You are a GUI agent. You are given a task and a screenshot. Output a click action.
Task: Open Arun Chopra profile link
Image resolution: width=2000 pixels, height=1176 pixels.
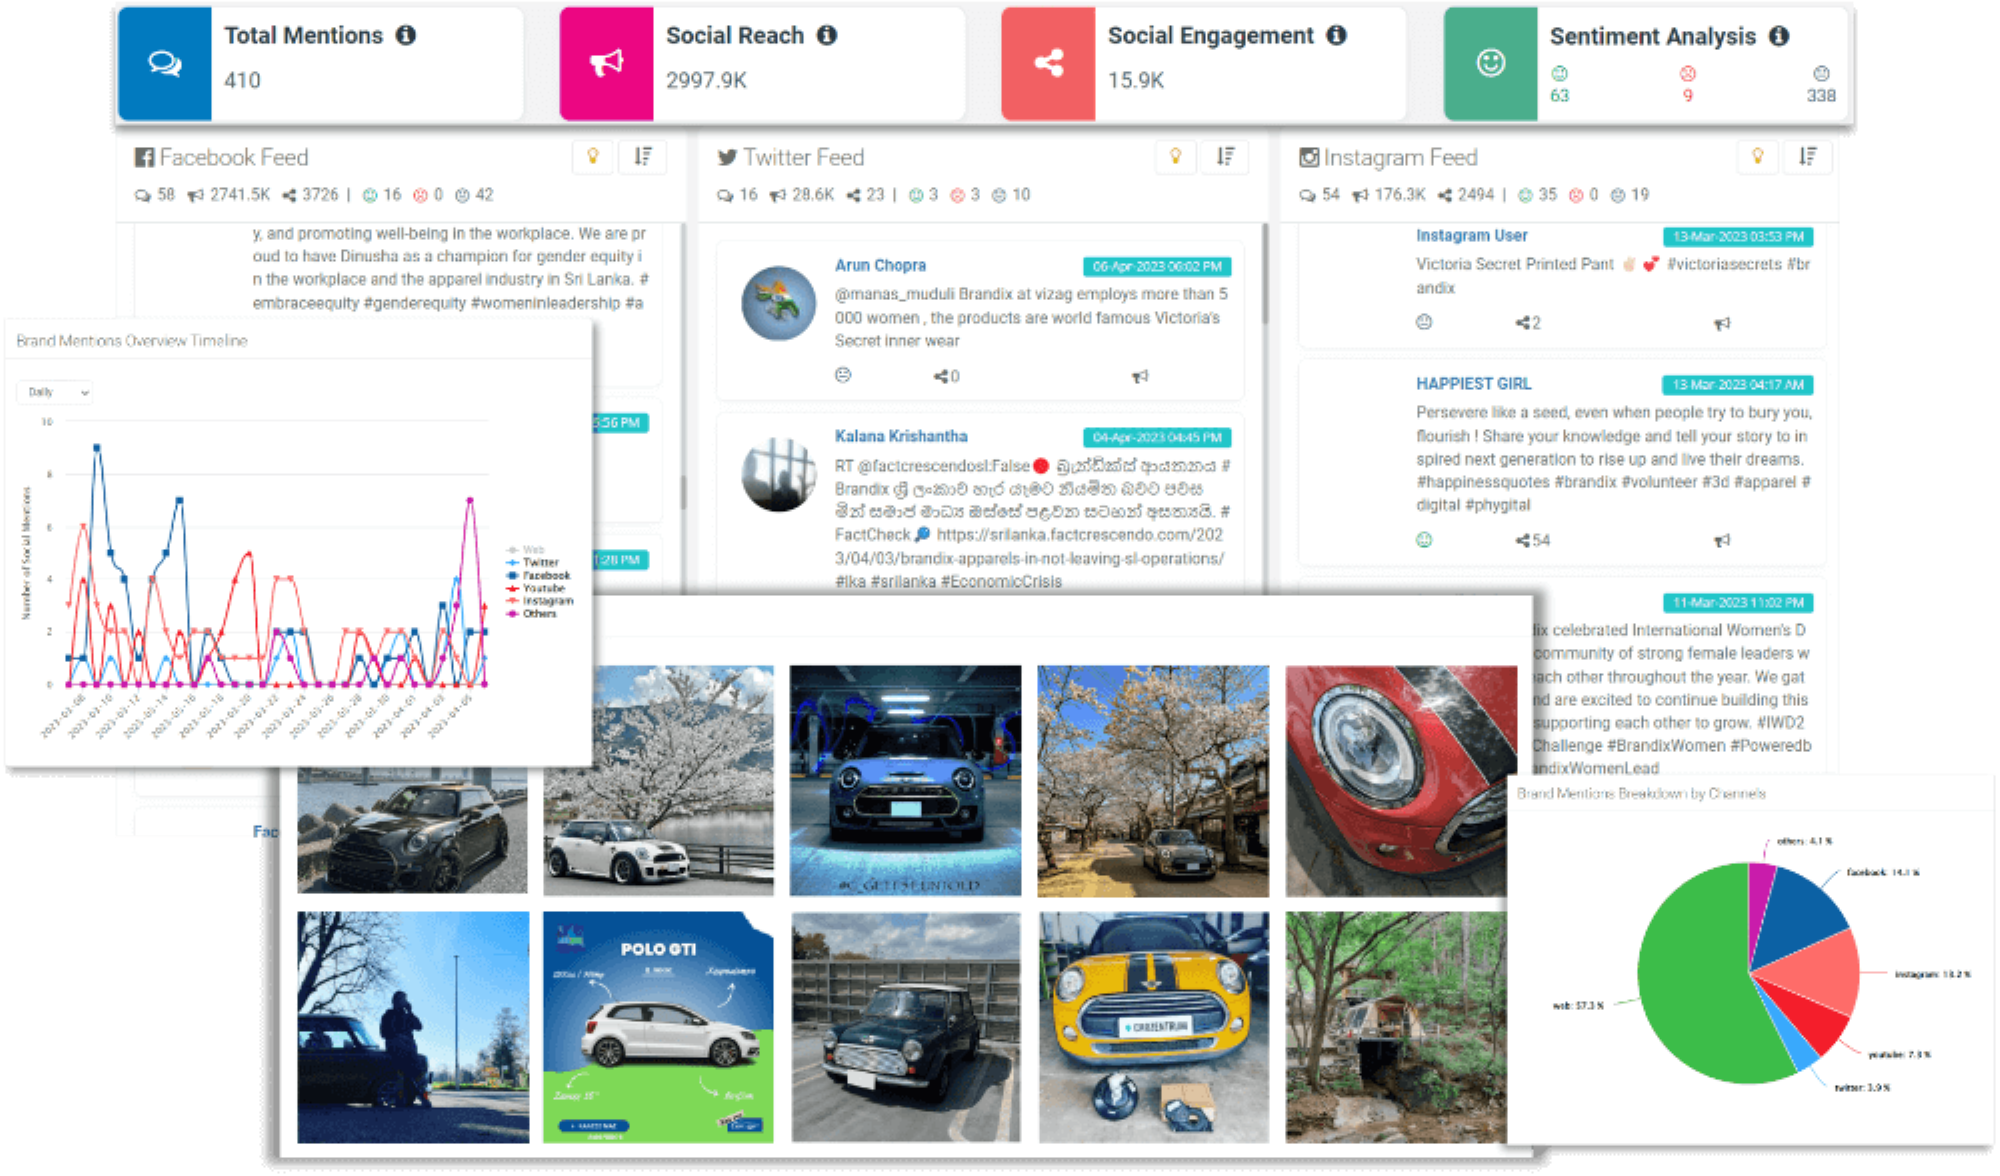[880, 265]
